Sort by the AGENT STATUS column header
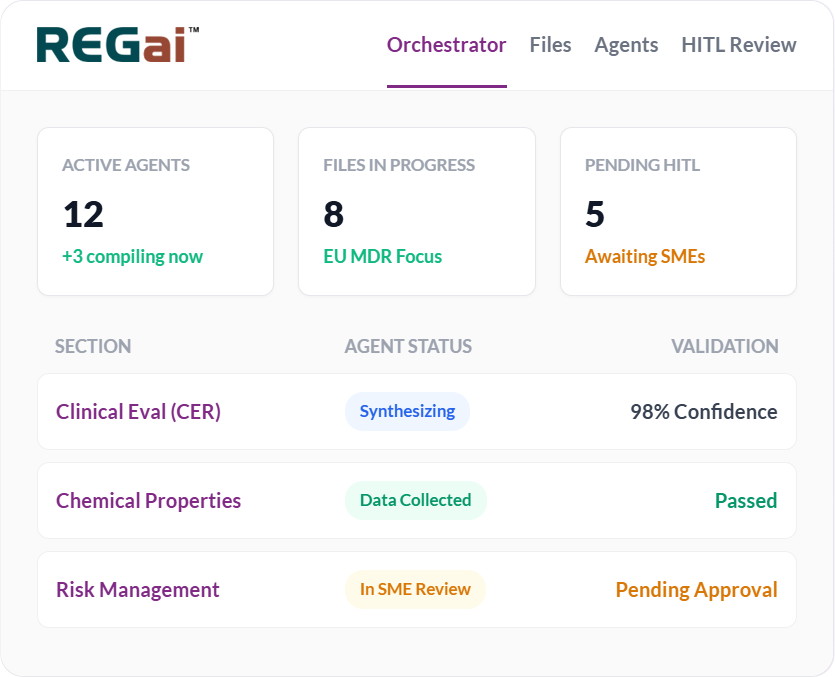Image resolution: width=835 pixels, height=677 pixels. [408, 346]
